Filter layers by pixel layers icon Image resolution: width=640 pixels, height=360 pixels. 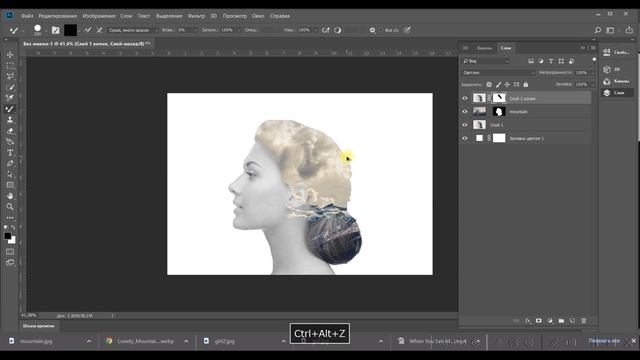click(531, 61)
